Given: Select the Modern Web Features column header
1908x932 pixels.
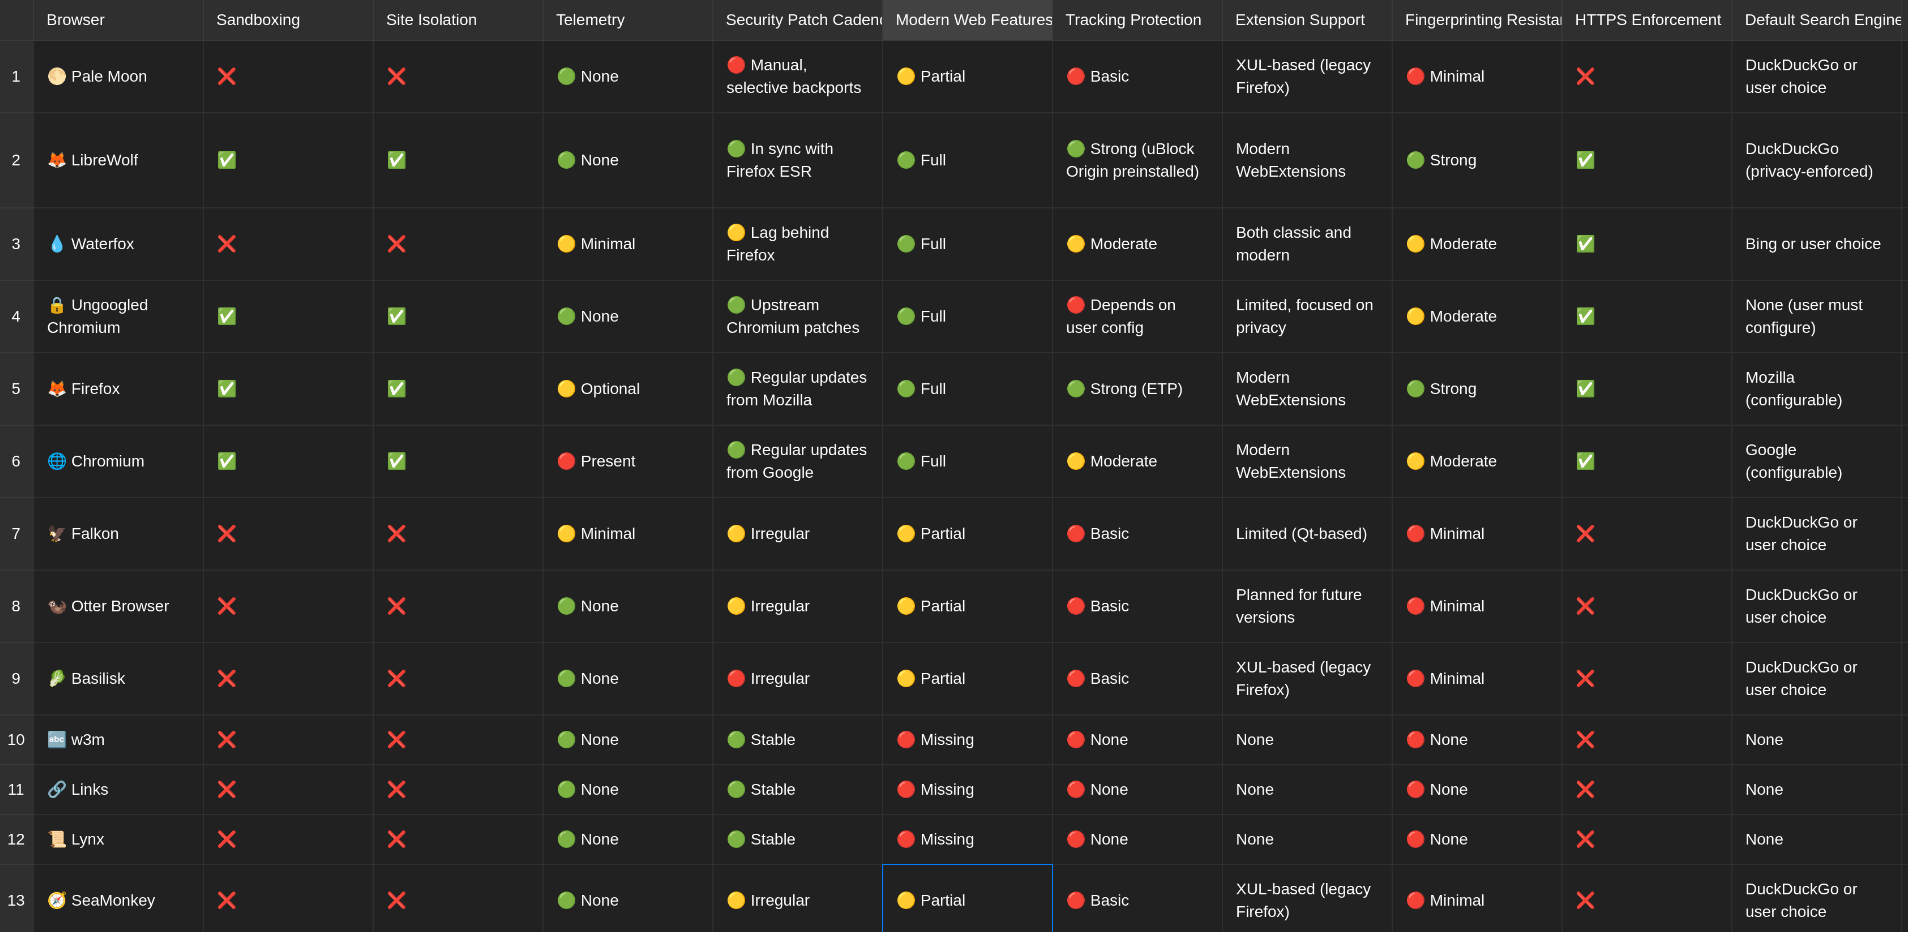Looking at the screenshot, I should point(967,20).
